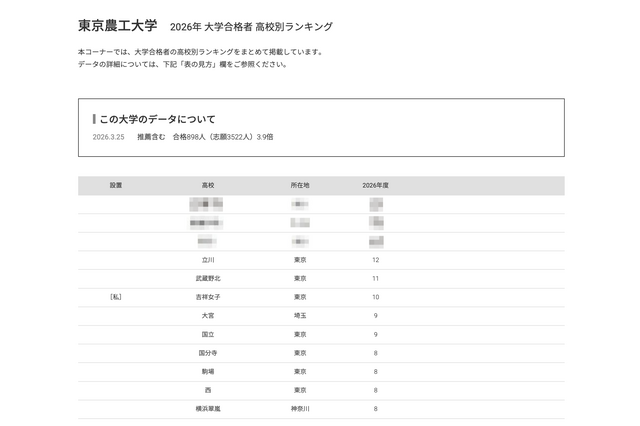Click the date 2026.3.25

[108, 137]
